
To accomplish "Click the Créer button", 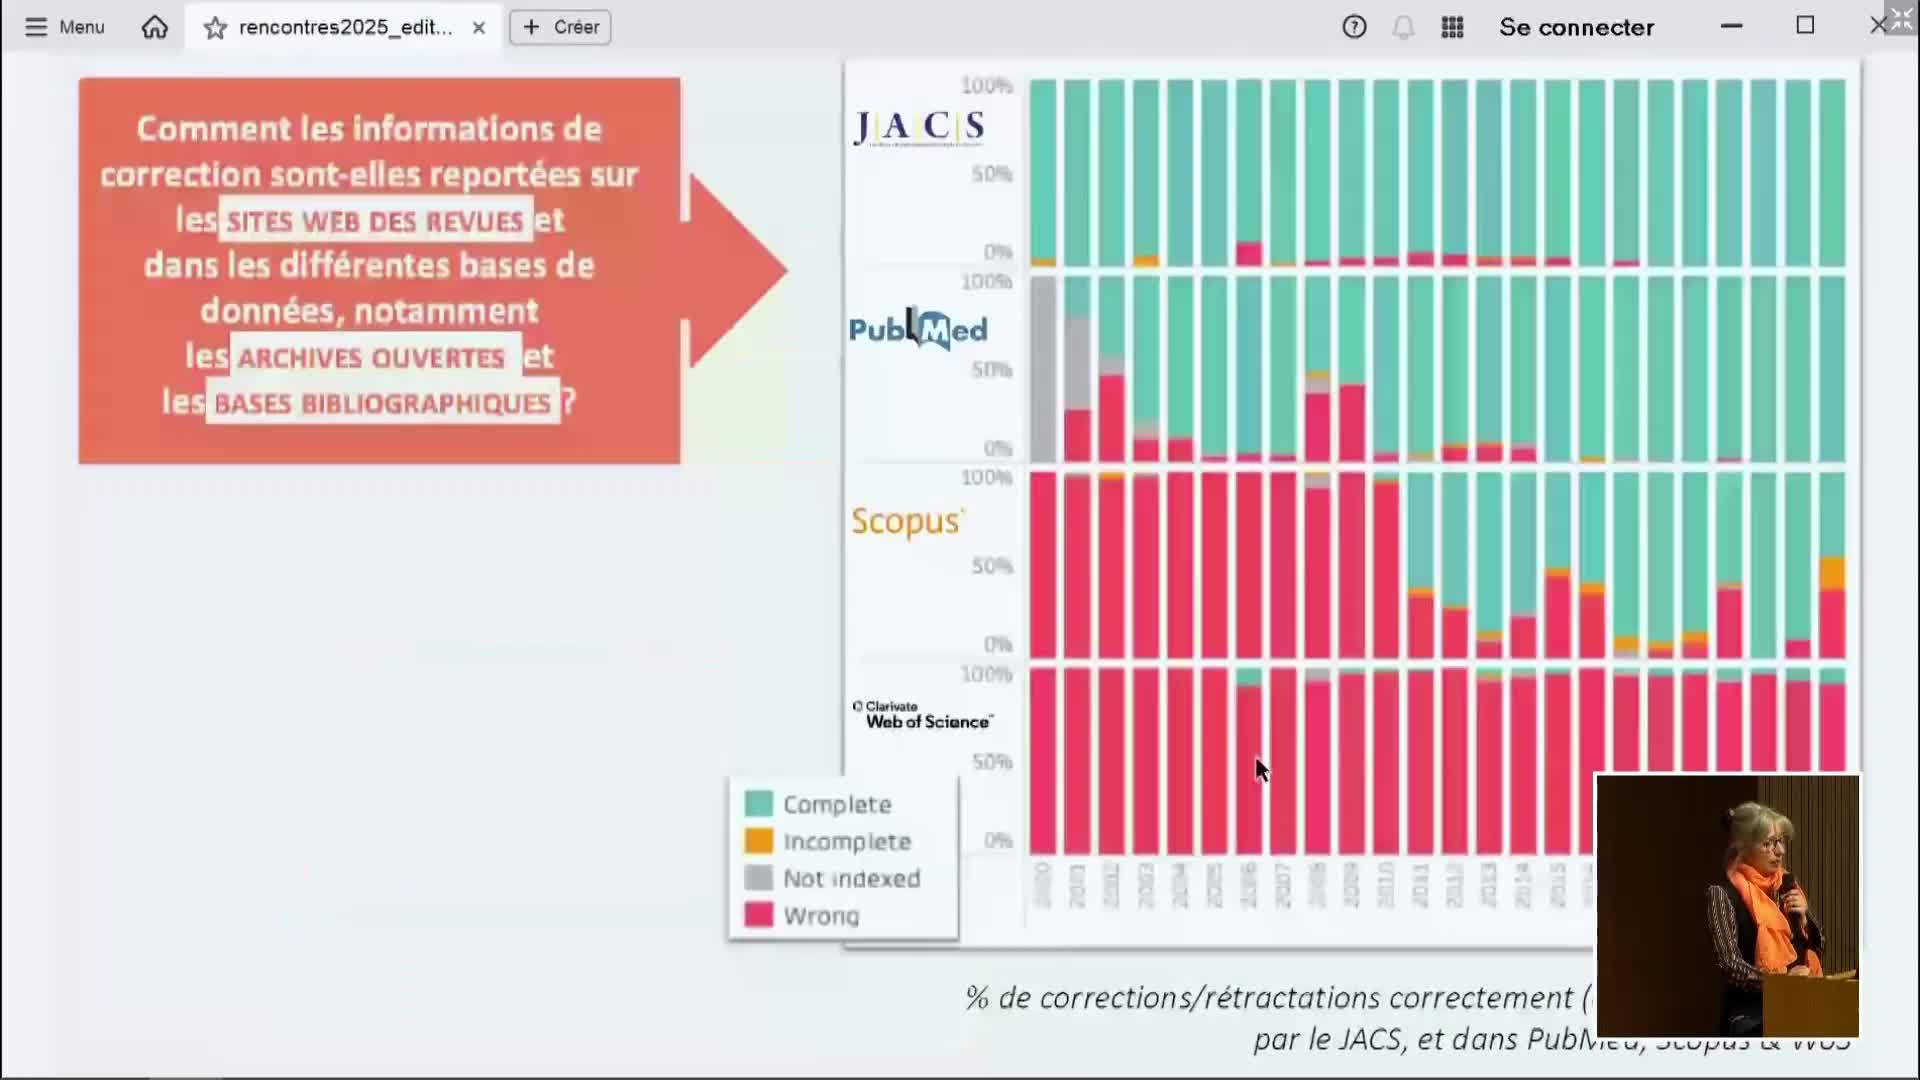I will point(561,27).
